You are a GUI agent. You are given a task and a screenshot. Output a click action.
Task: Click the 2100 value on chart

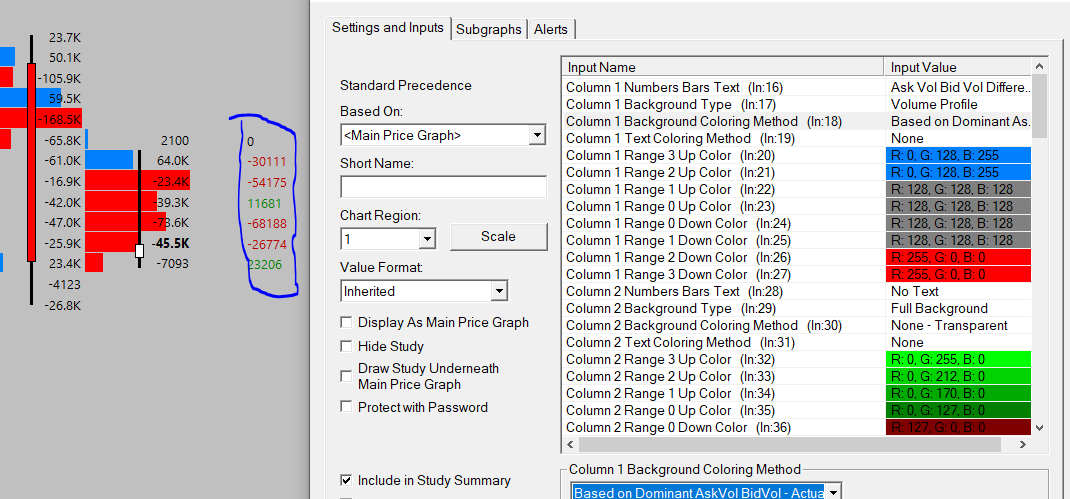pyautogui.click(x=175, y=141)
